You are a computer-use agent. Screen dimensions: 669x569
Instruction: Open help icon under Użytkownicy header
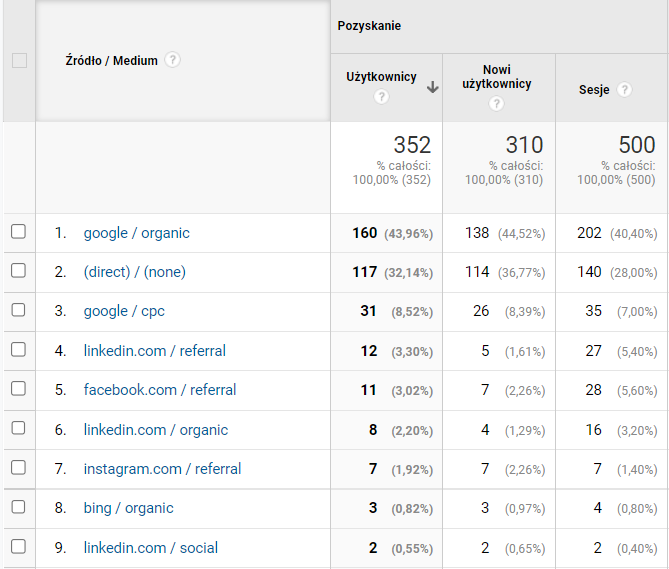[x=381, y=97]
